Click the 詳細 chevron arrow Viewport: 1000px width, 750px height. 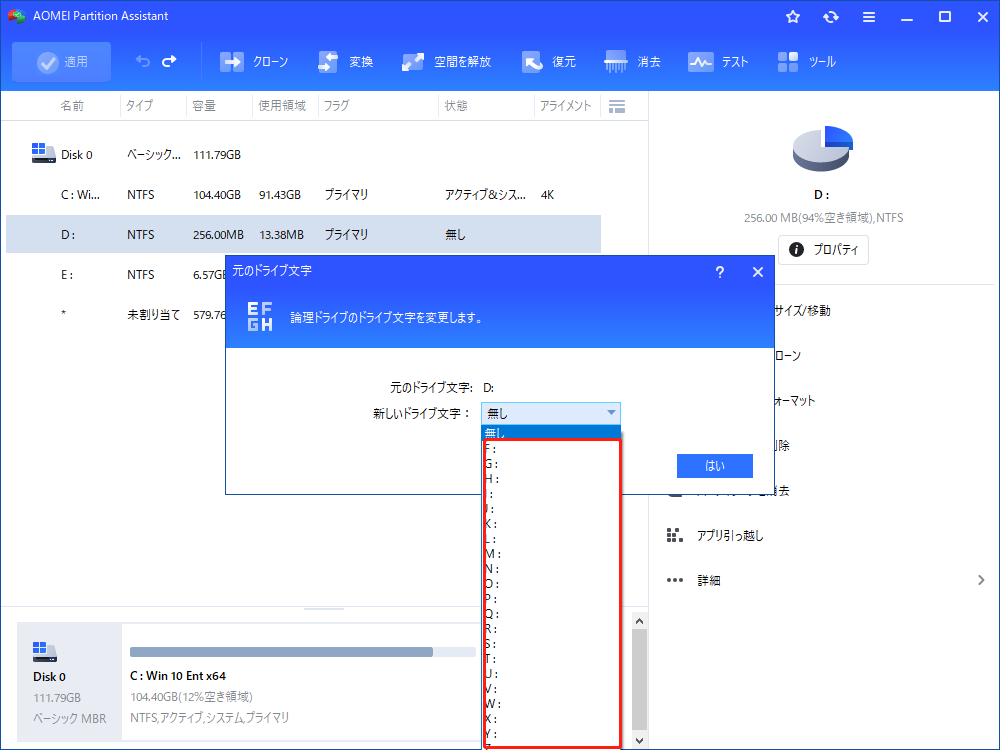[981, 580]
